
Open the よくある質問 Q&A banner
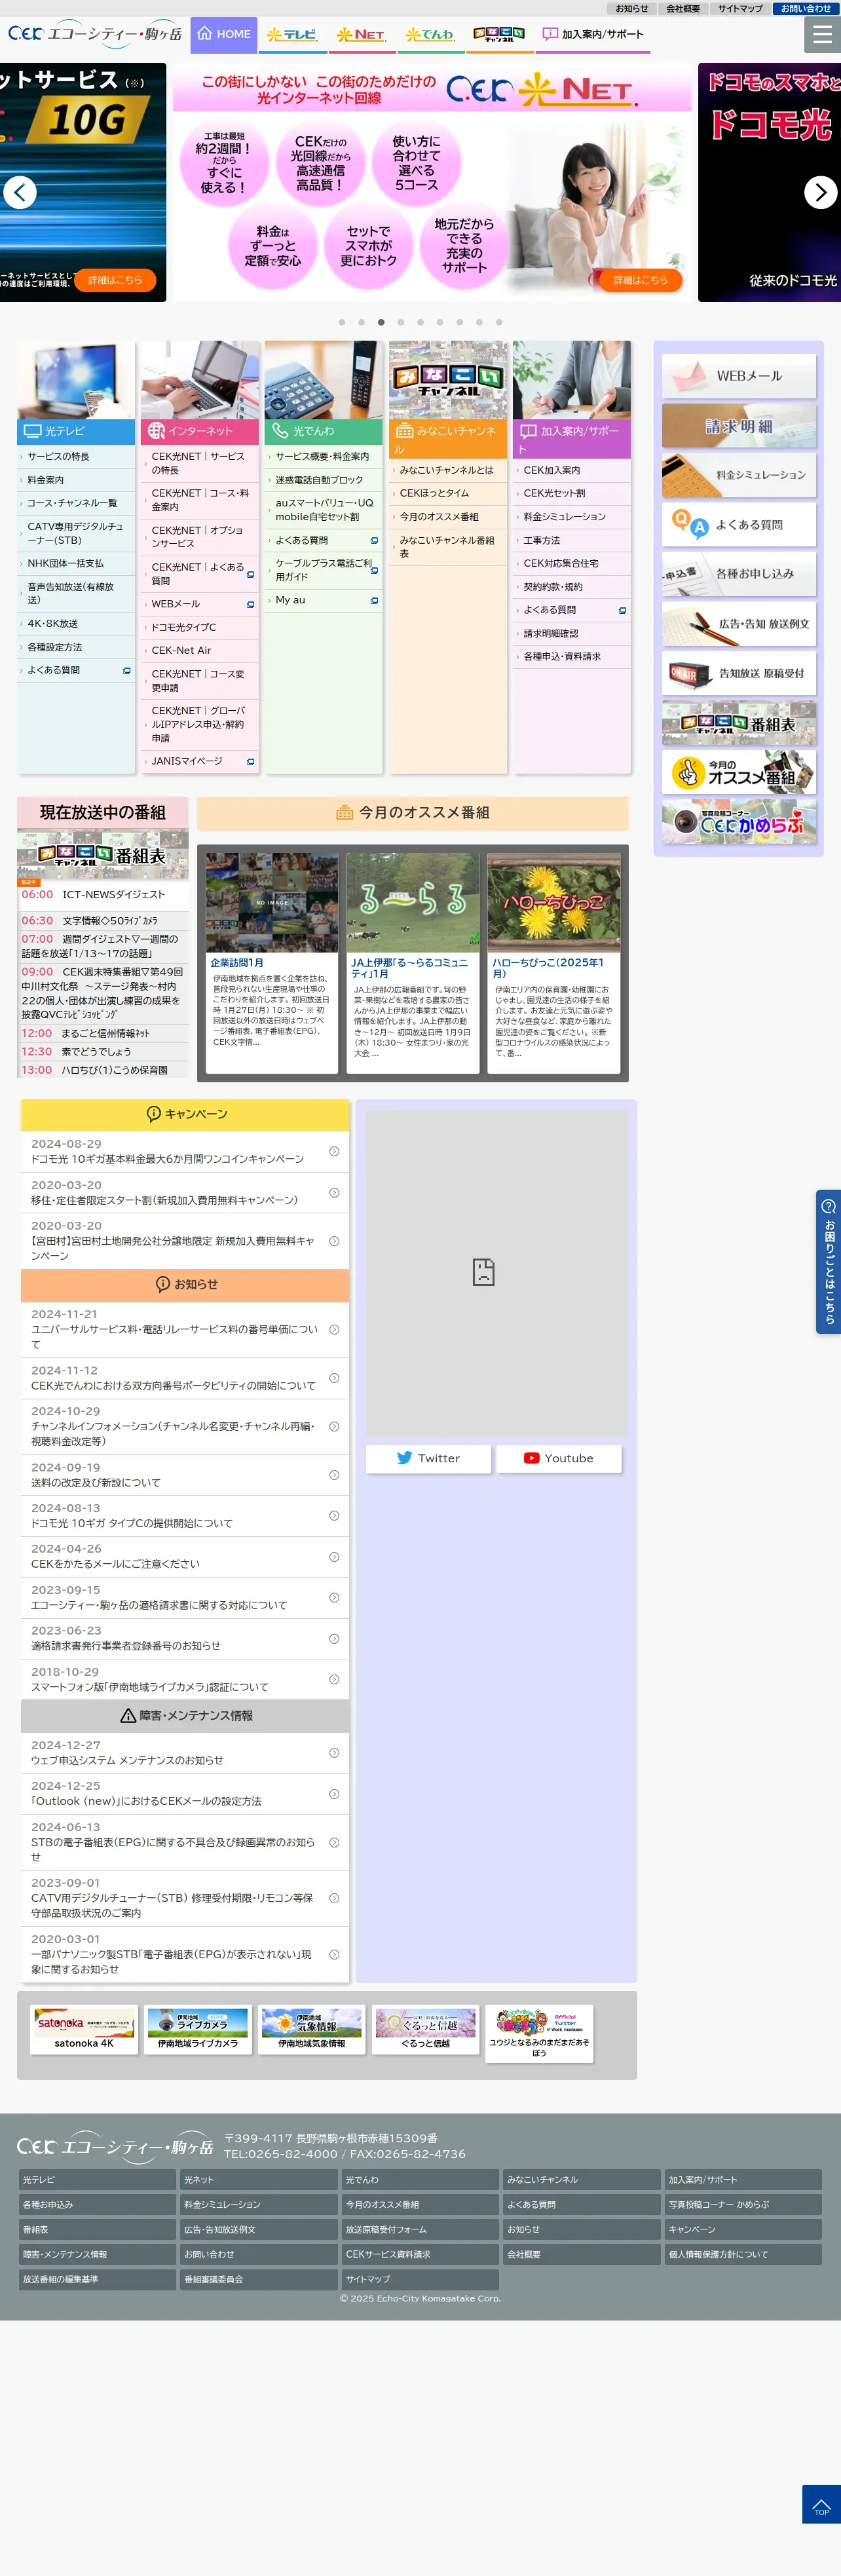pyautogui.click(x=739, y=524)
